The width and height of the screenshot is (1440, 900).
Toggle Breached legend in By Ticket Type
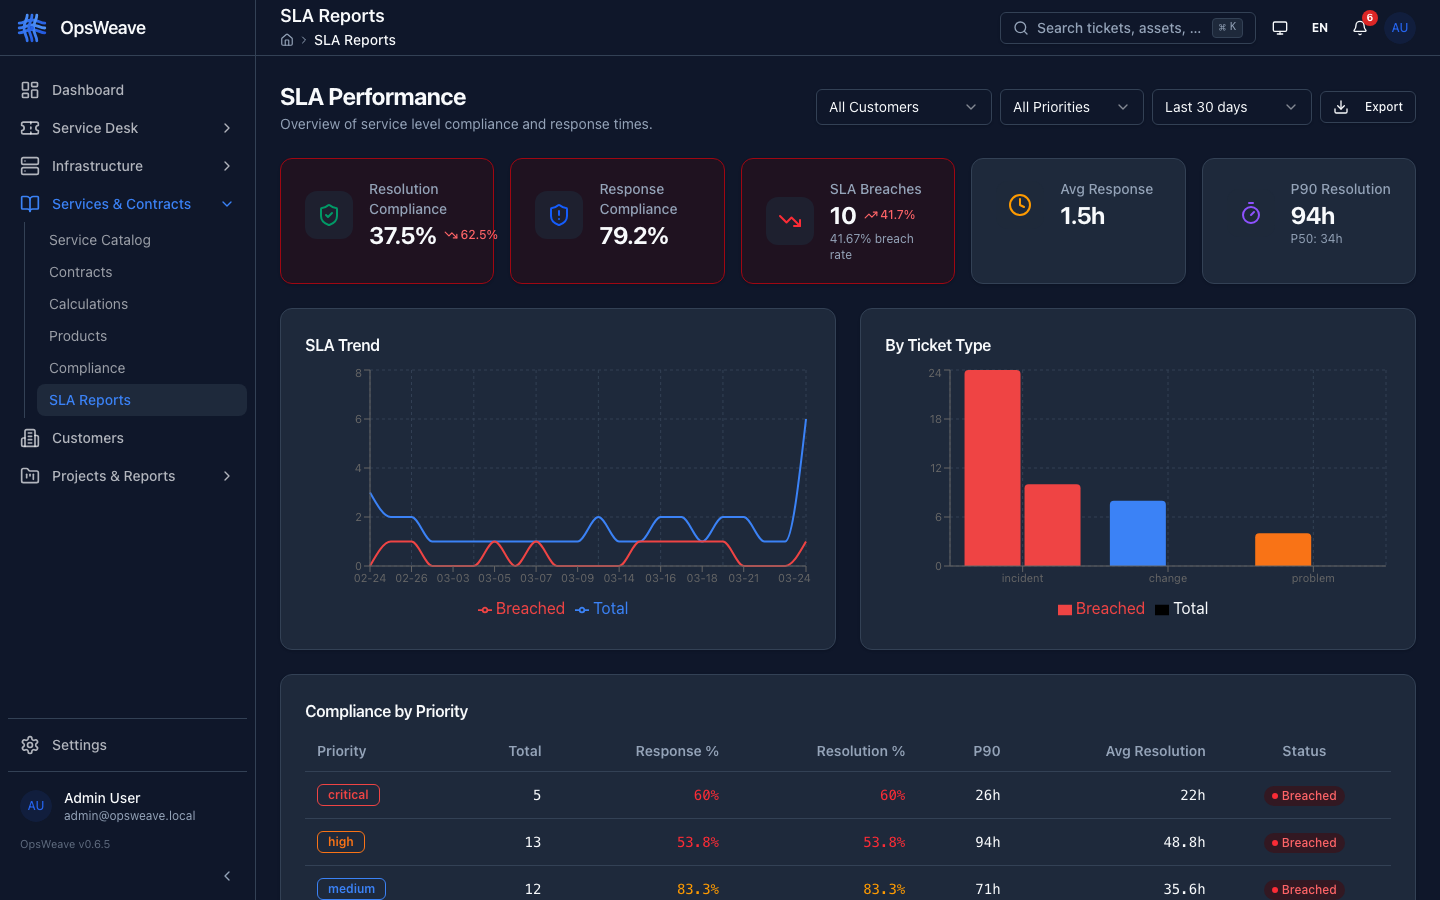[x=1101, y=609]
